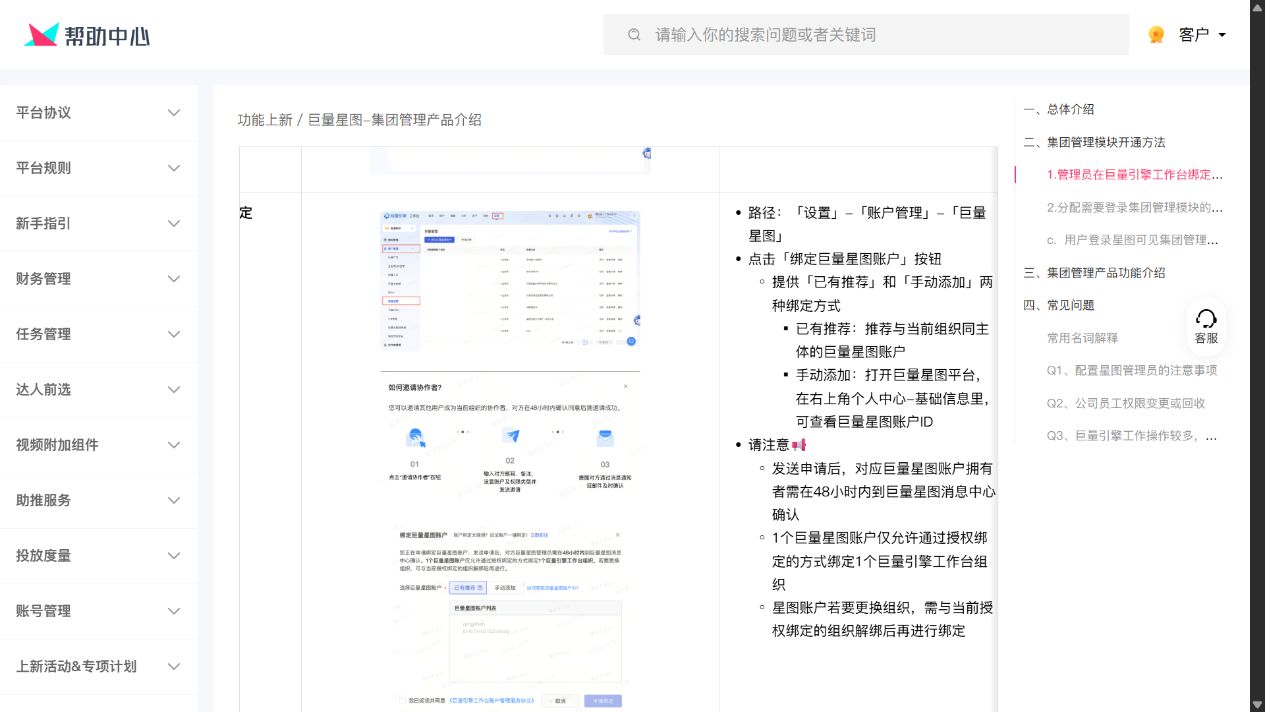The width and height of the screenshot is (1265, 712).
Task: Jump to 三、集团管理产品功能介绍 outline entry
Action: point(1094,273)
